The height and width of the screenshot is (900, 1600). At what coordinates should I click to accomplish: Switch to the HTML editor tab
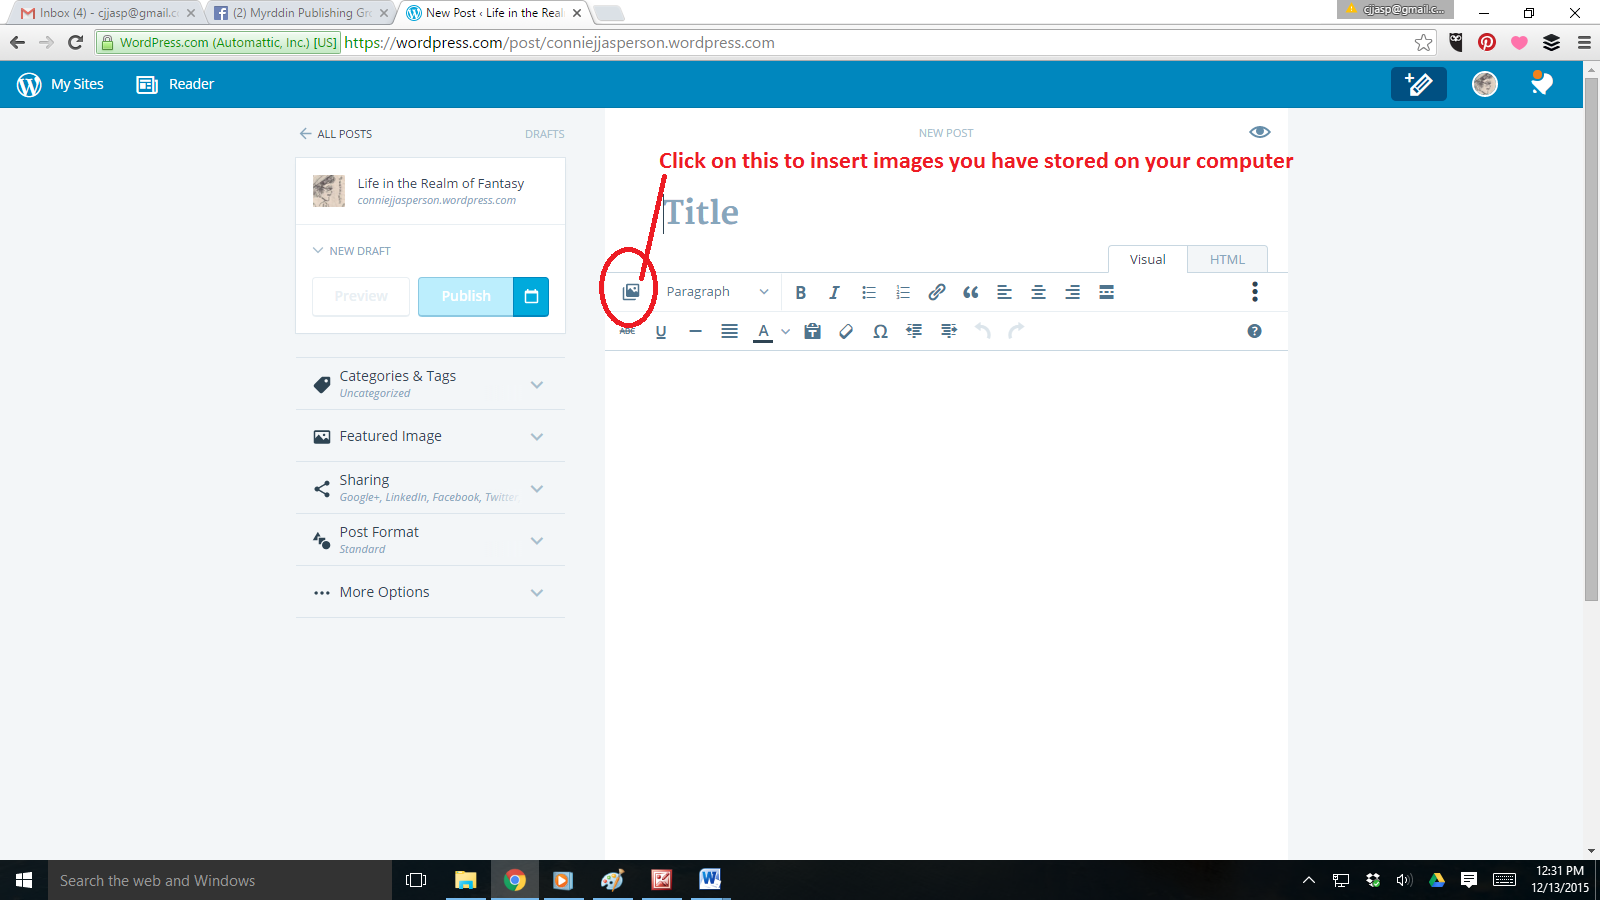point(1227,259)
